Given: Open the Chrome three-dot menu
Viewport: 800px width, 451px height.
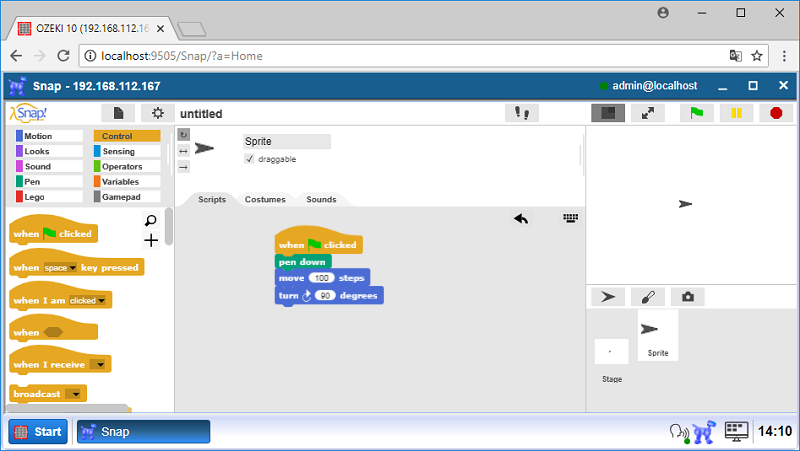Looking at the screenshot, I should point(784,56).
